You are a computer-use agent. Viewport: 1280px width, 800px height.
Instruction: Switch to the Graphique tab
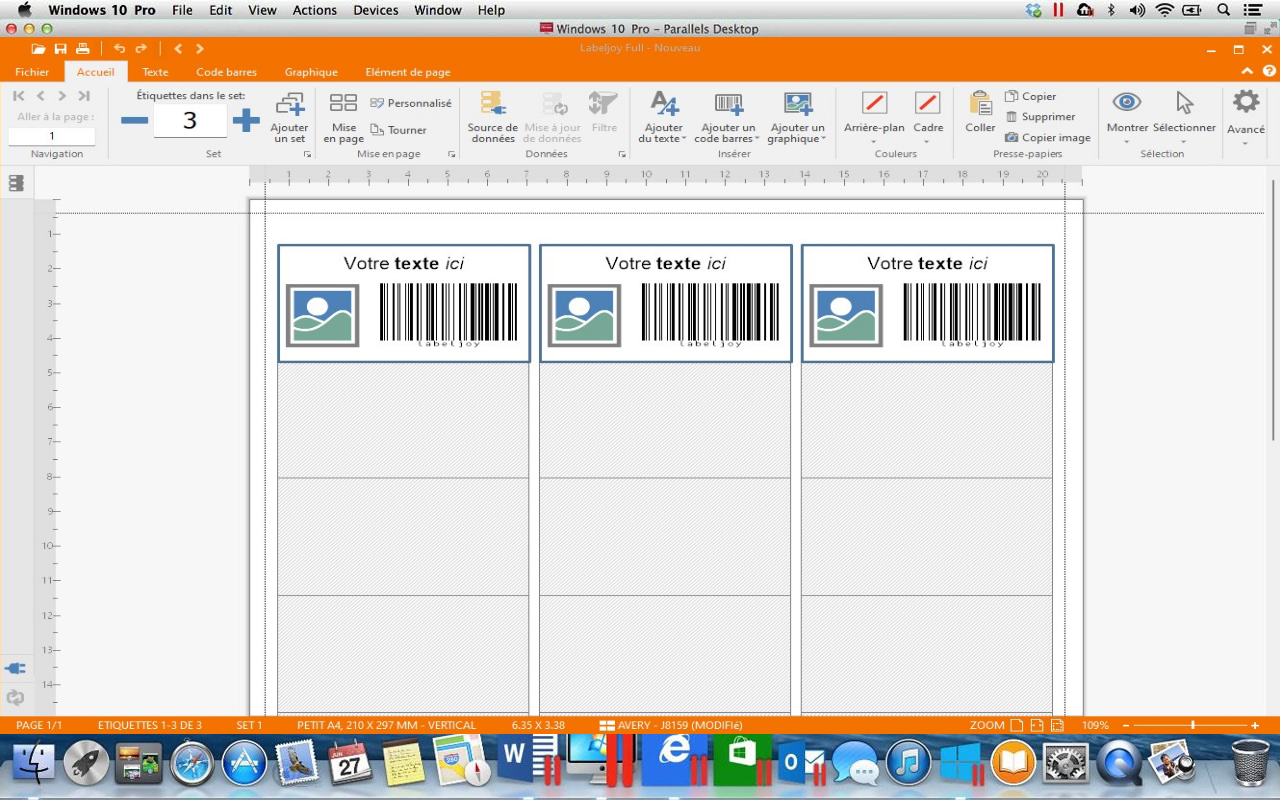coord(311,72)
